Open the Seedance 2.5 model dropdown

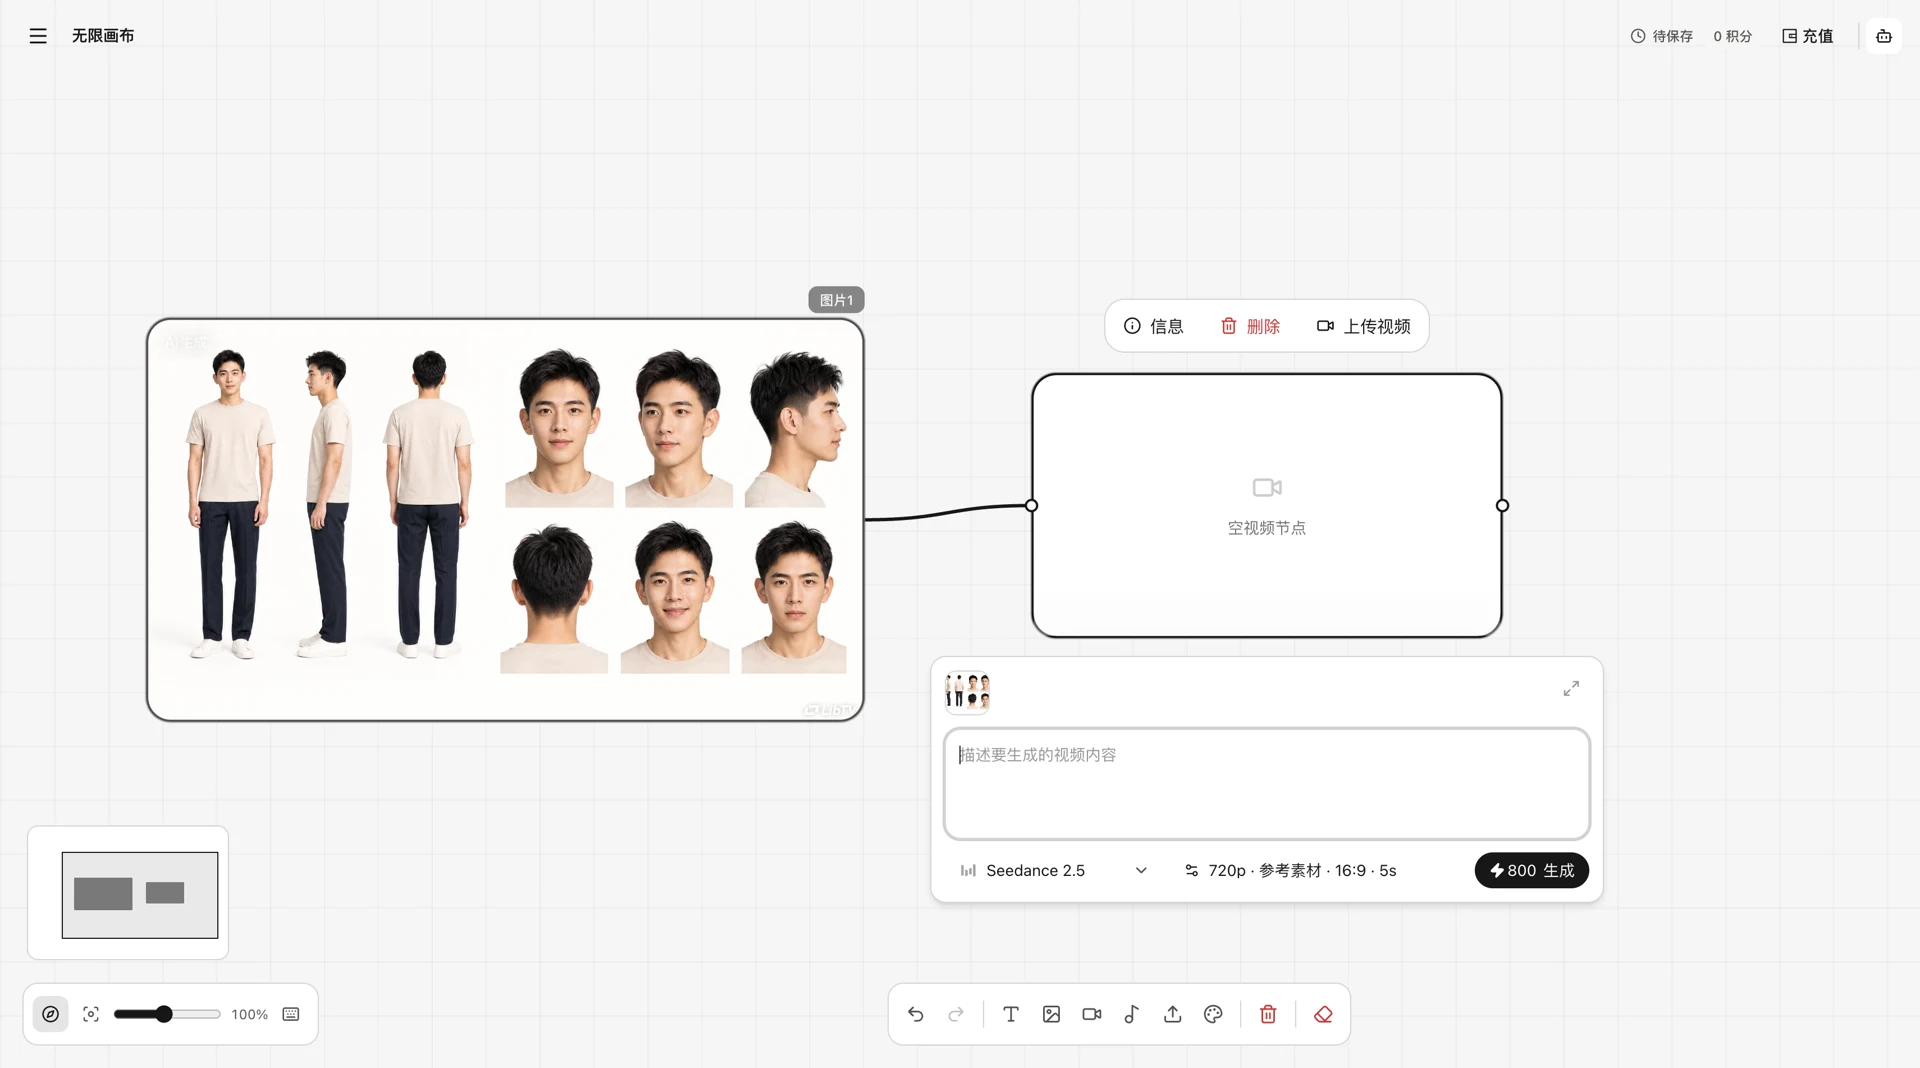(1054, 871)
